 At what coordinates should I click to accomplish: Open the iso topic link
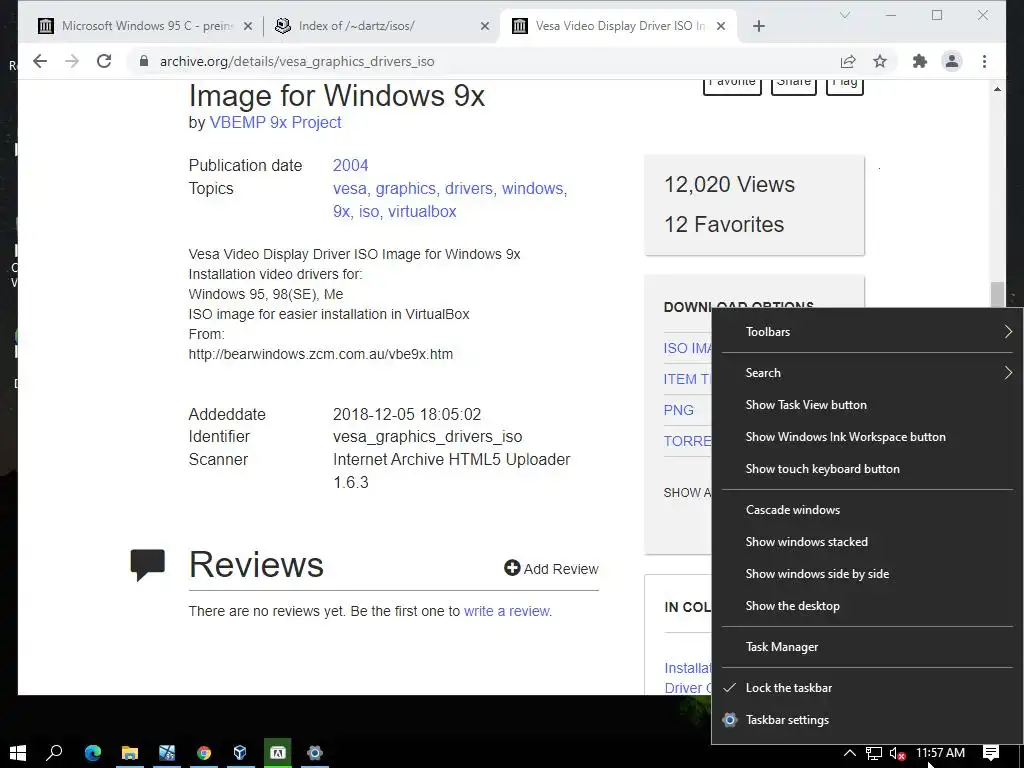pyautogui.click(x=368, y=212)
